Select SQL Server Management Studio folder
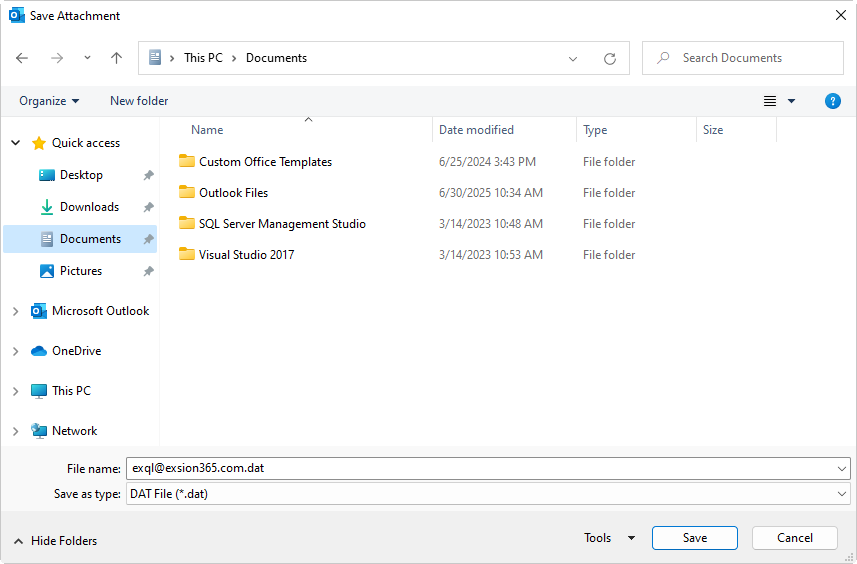Screen dimensions: 857x564 pyautogui.click(x=282, y=224)
